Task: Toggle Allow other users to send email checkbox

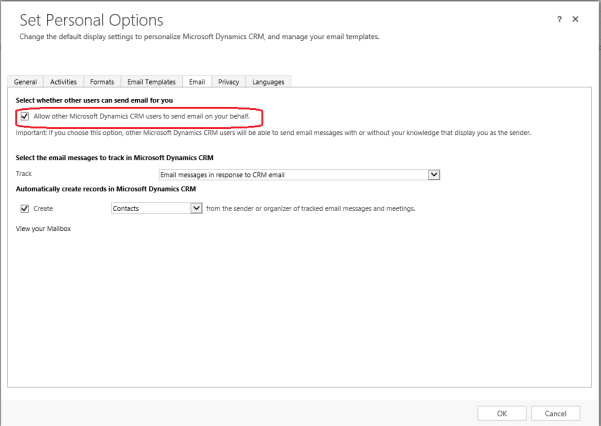Action: pos(25,117)
